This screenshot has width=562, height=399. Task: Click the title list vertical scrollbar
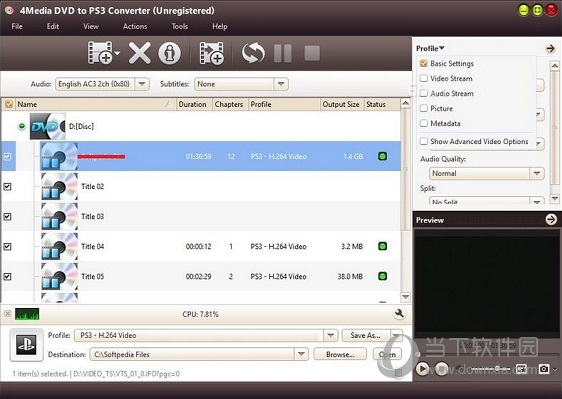coord(405,168)
